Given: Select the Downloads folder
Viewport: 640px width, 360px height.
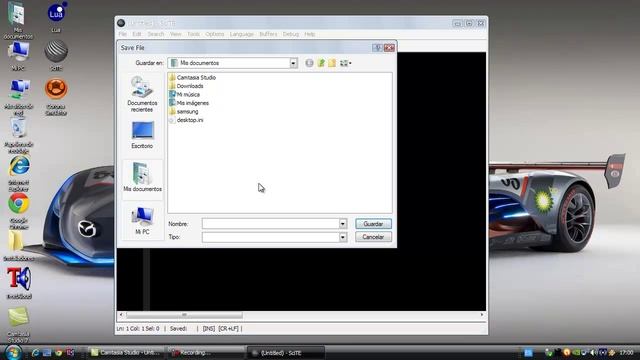Looking at the screenshot, I should (x=186, y=86).
